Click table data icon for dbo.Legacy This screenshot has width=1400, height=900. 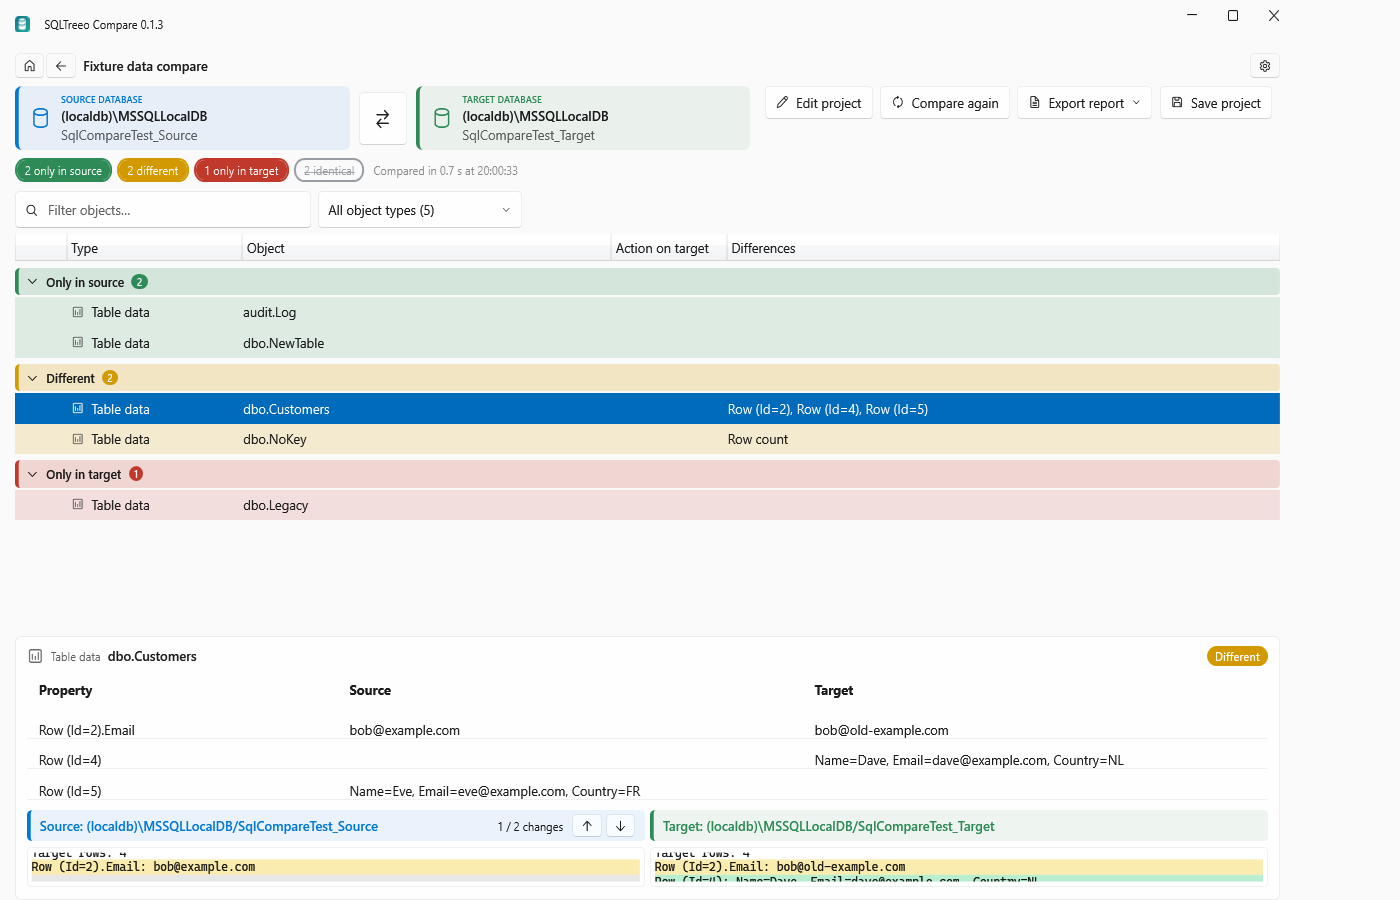(78, 505)
